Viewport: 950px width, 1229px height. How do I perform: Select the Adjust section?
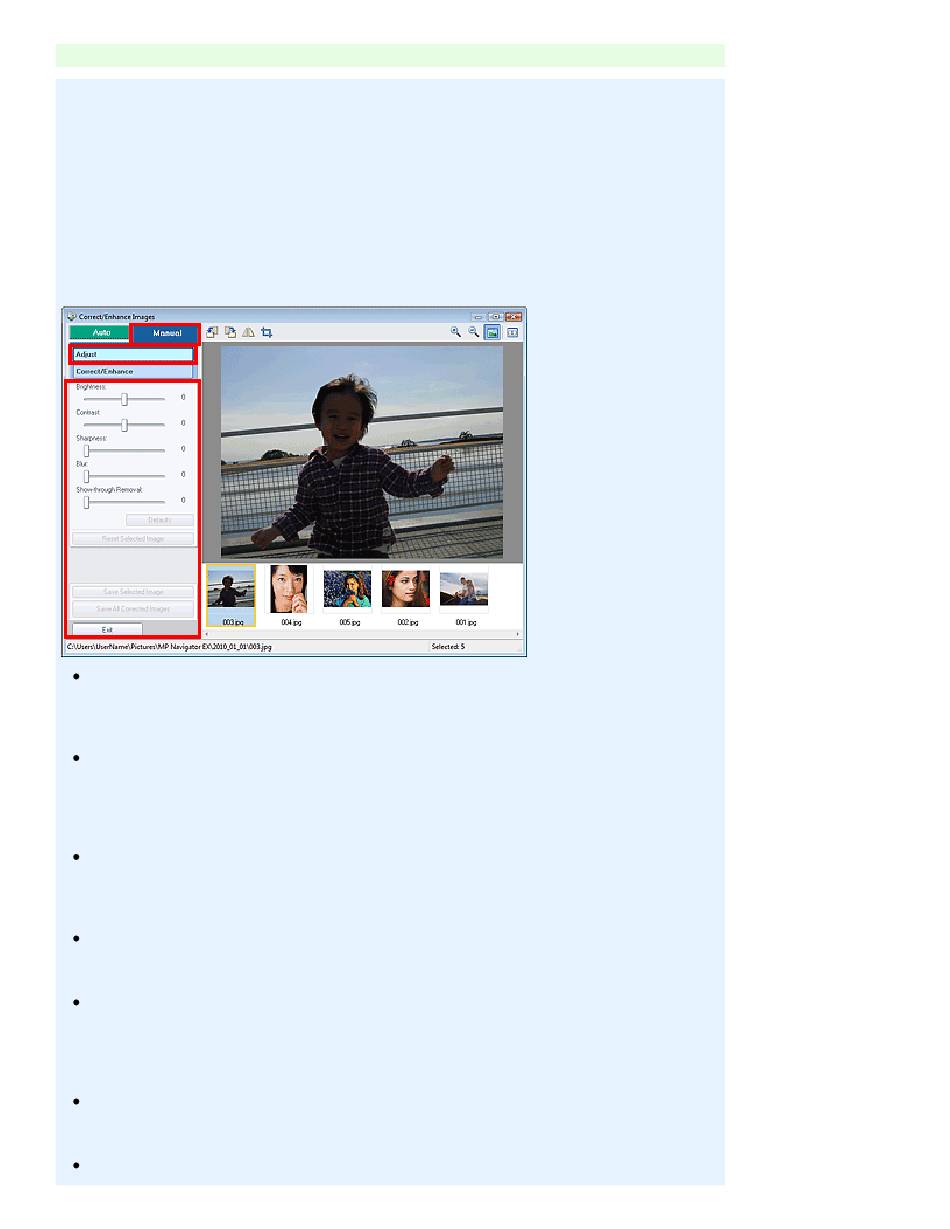(x=132, y=354)
